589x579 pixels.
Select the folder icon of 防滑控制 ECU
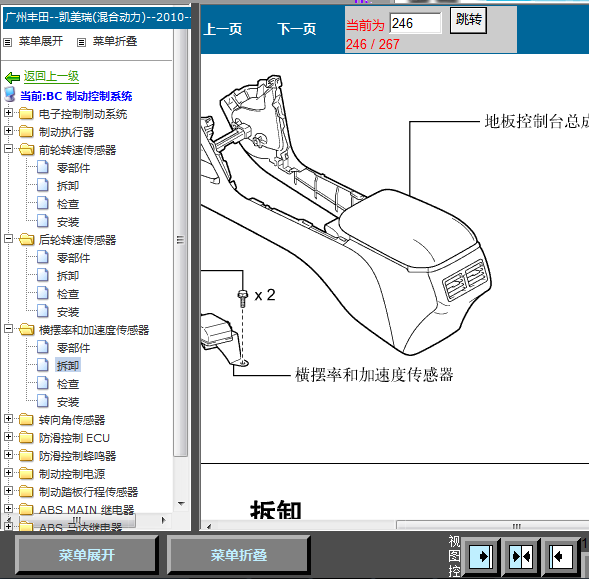click(26, 437)
